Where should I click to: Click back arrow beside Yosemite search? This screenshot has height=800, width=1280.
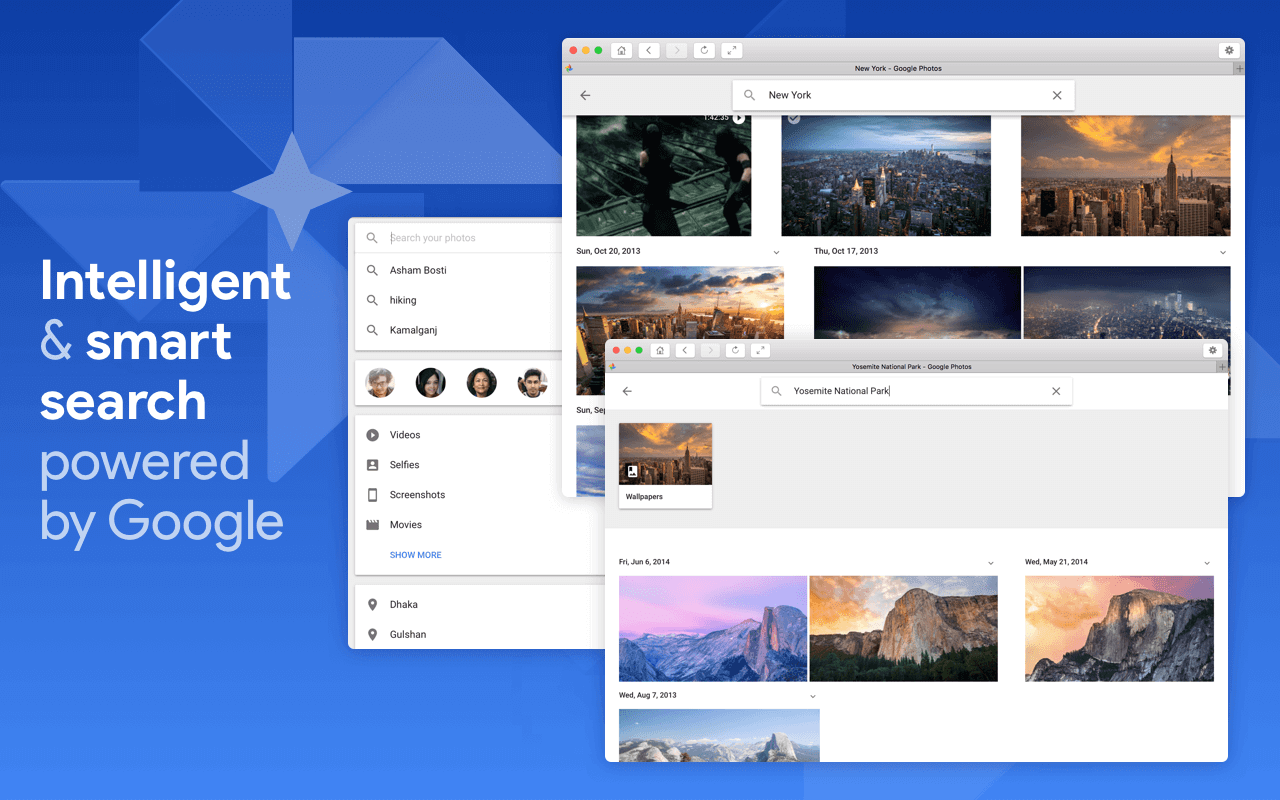tap(627, 391)
